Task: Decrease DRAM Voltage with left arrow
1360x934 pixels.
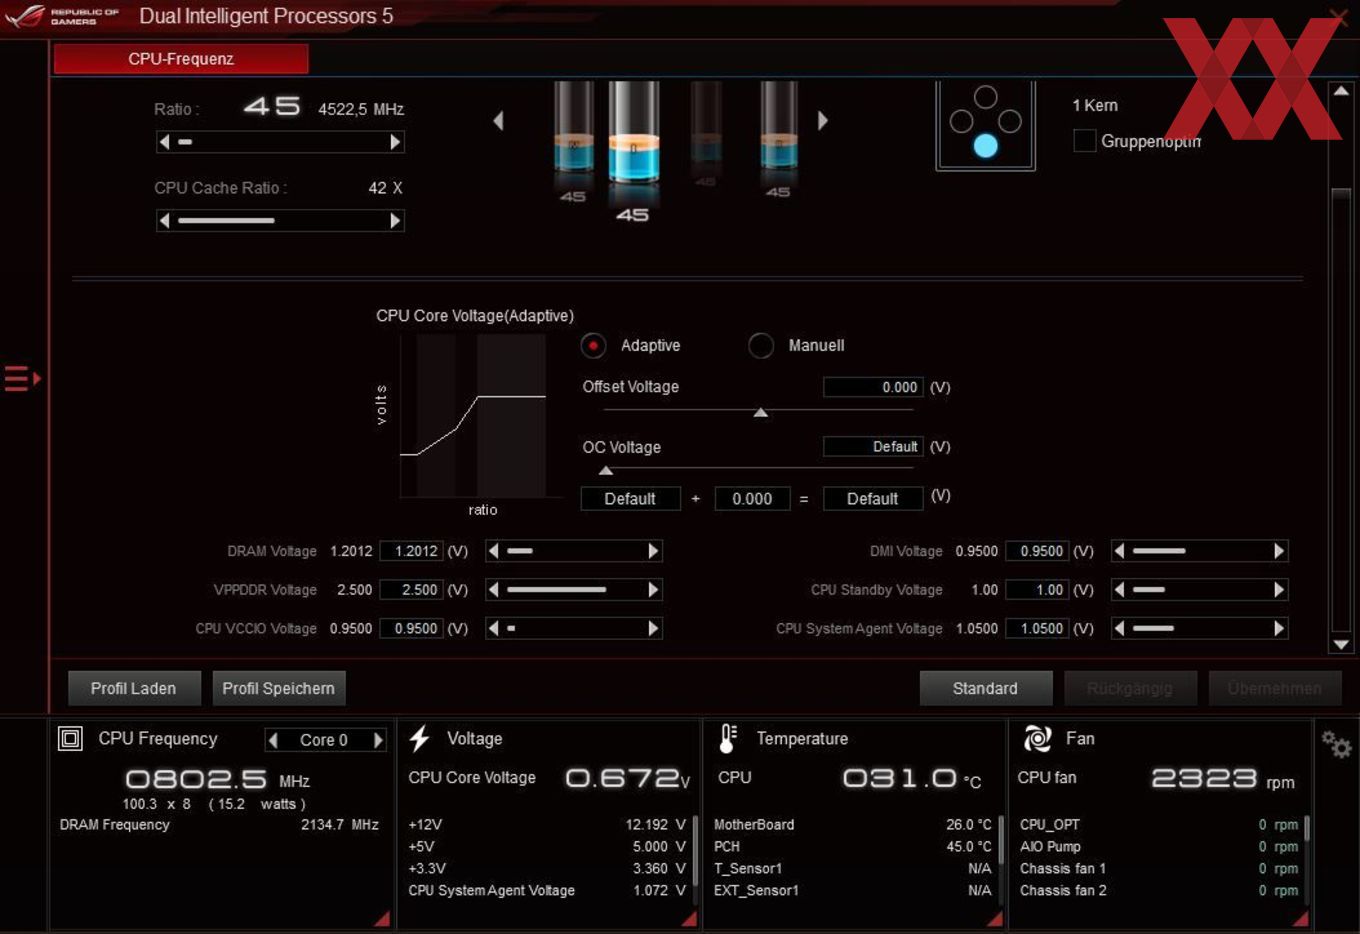Action: (x=493, y=551)
